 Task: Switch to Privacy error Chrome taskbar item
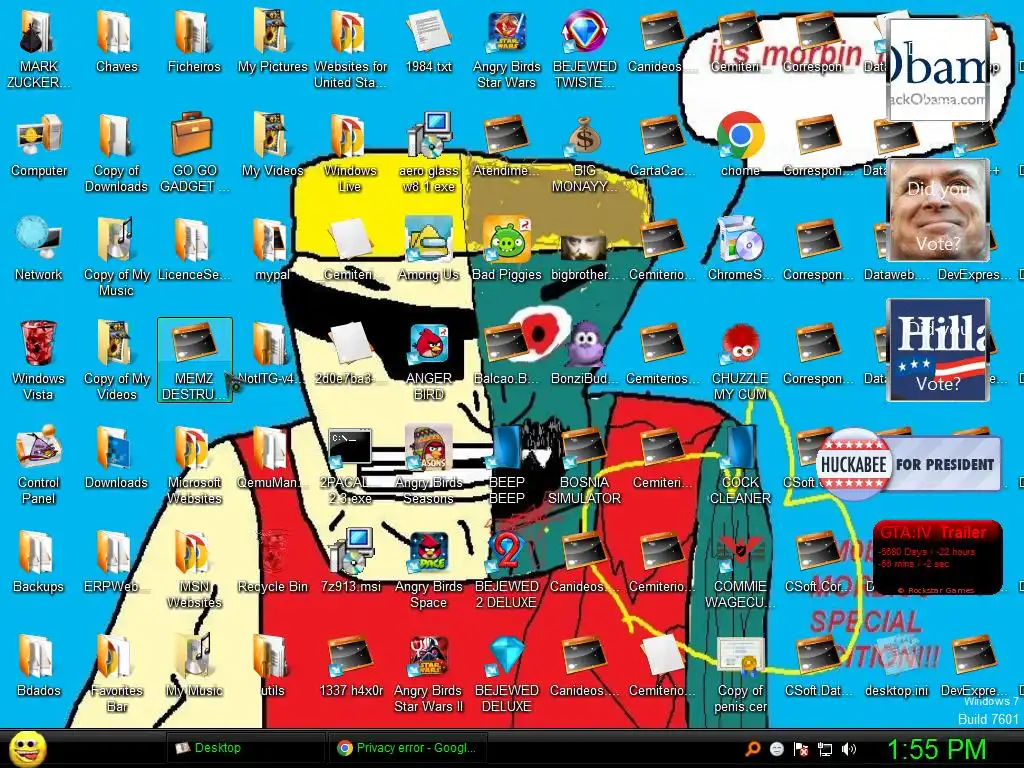pos(408,748)
